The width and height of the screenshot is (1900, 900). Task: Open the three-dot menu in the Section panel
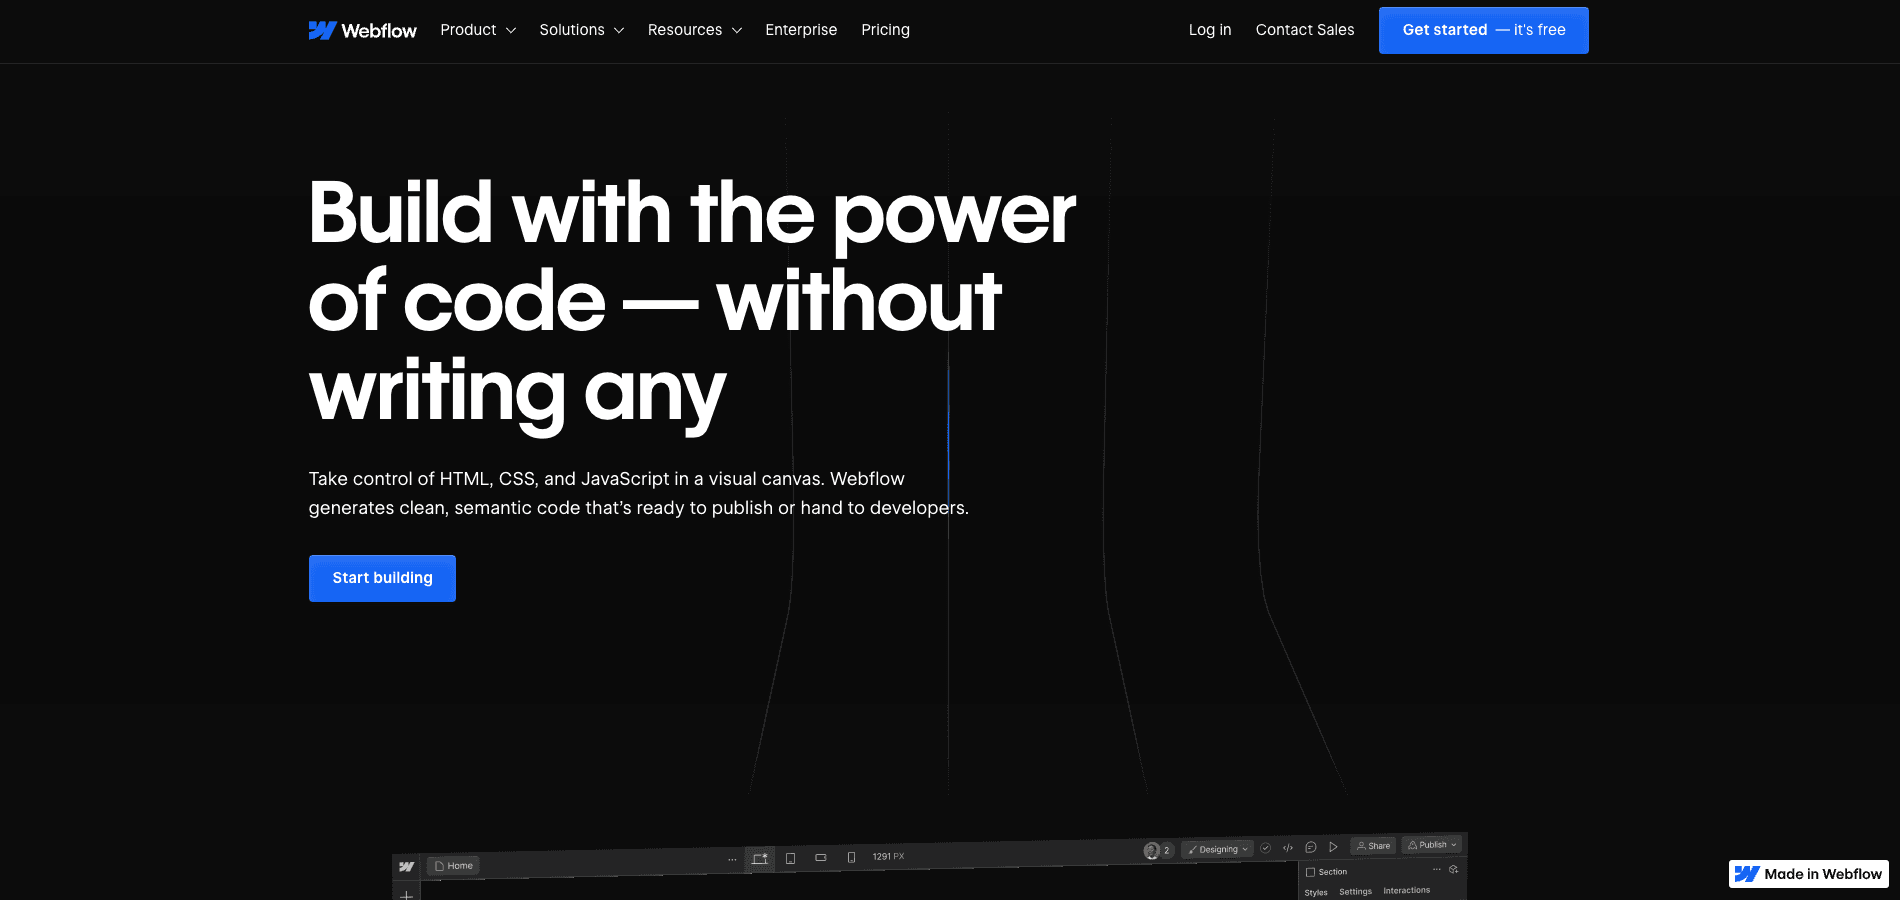(1437, 870)
